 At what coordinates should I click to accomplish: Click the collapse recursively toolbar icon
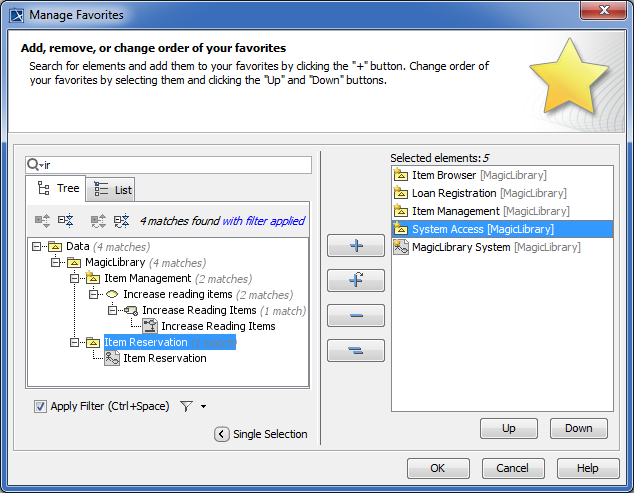coord(121,221)
